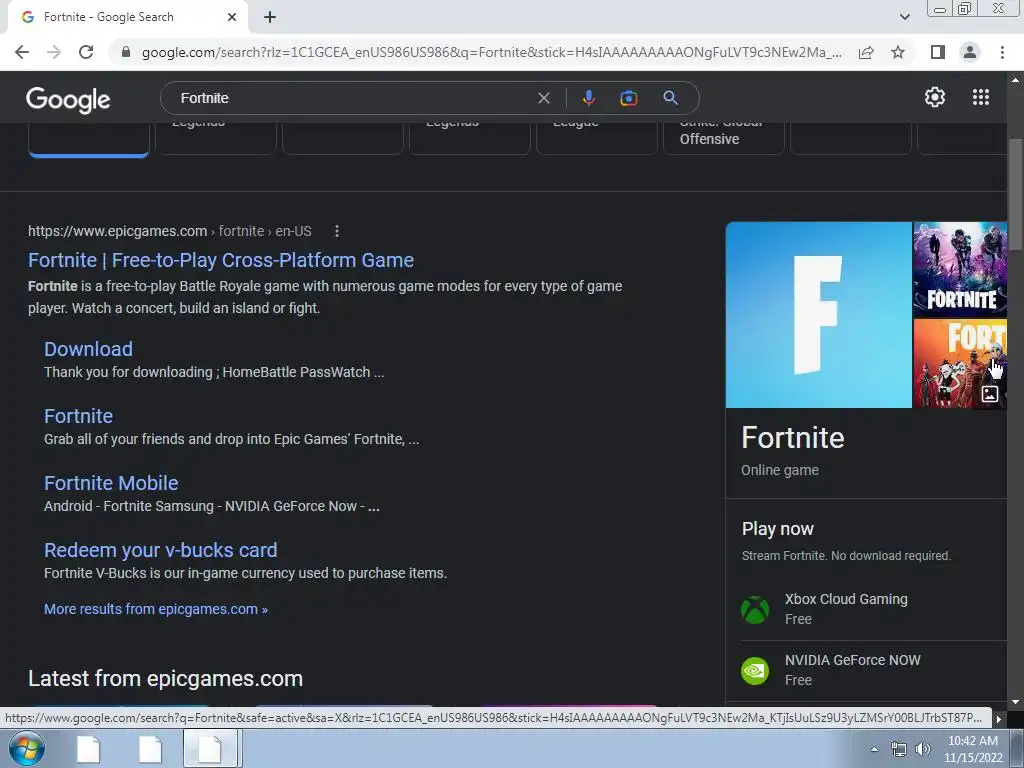The width and height of the screenshot is (1024, 768).
Task: Open the Download sitelink
Action: pyautogui.click(x=88, y=349)
